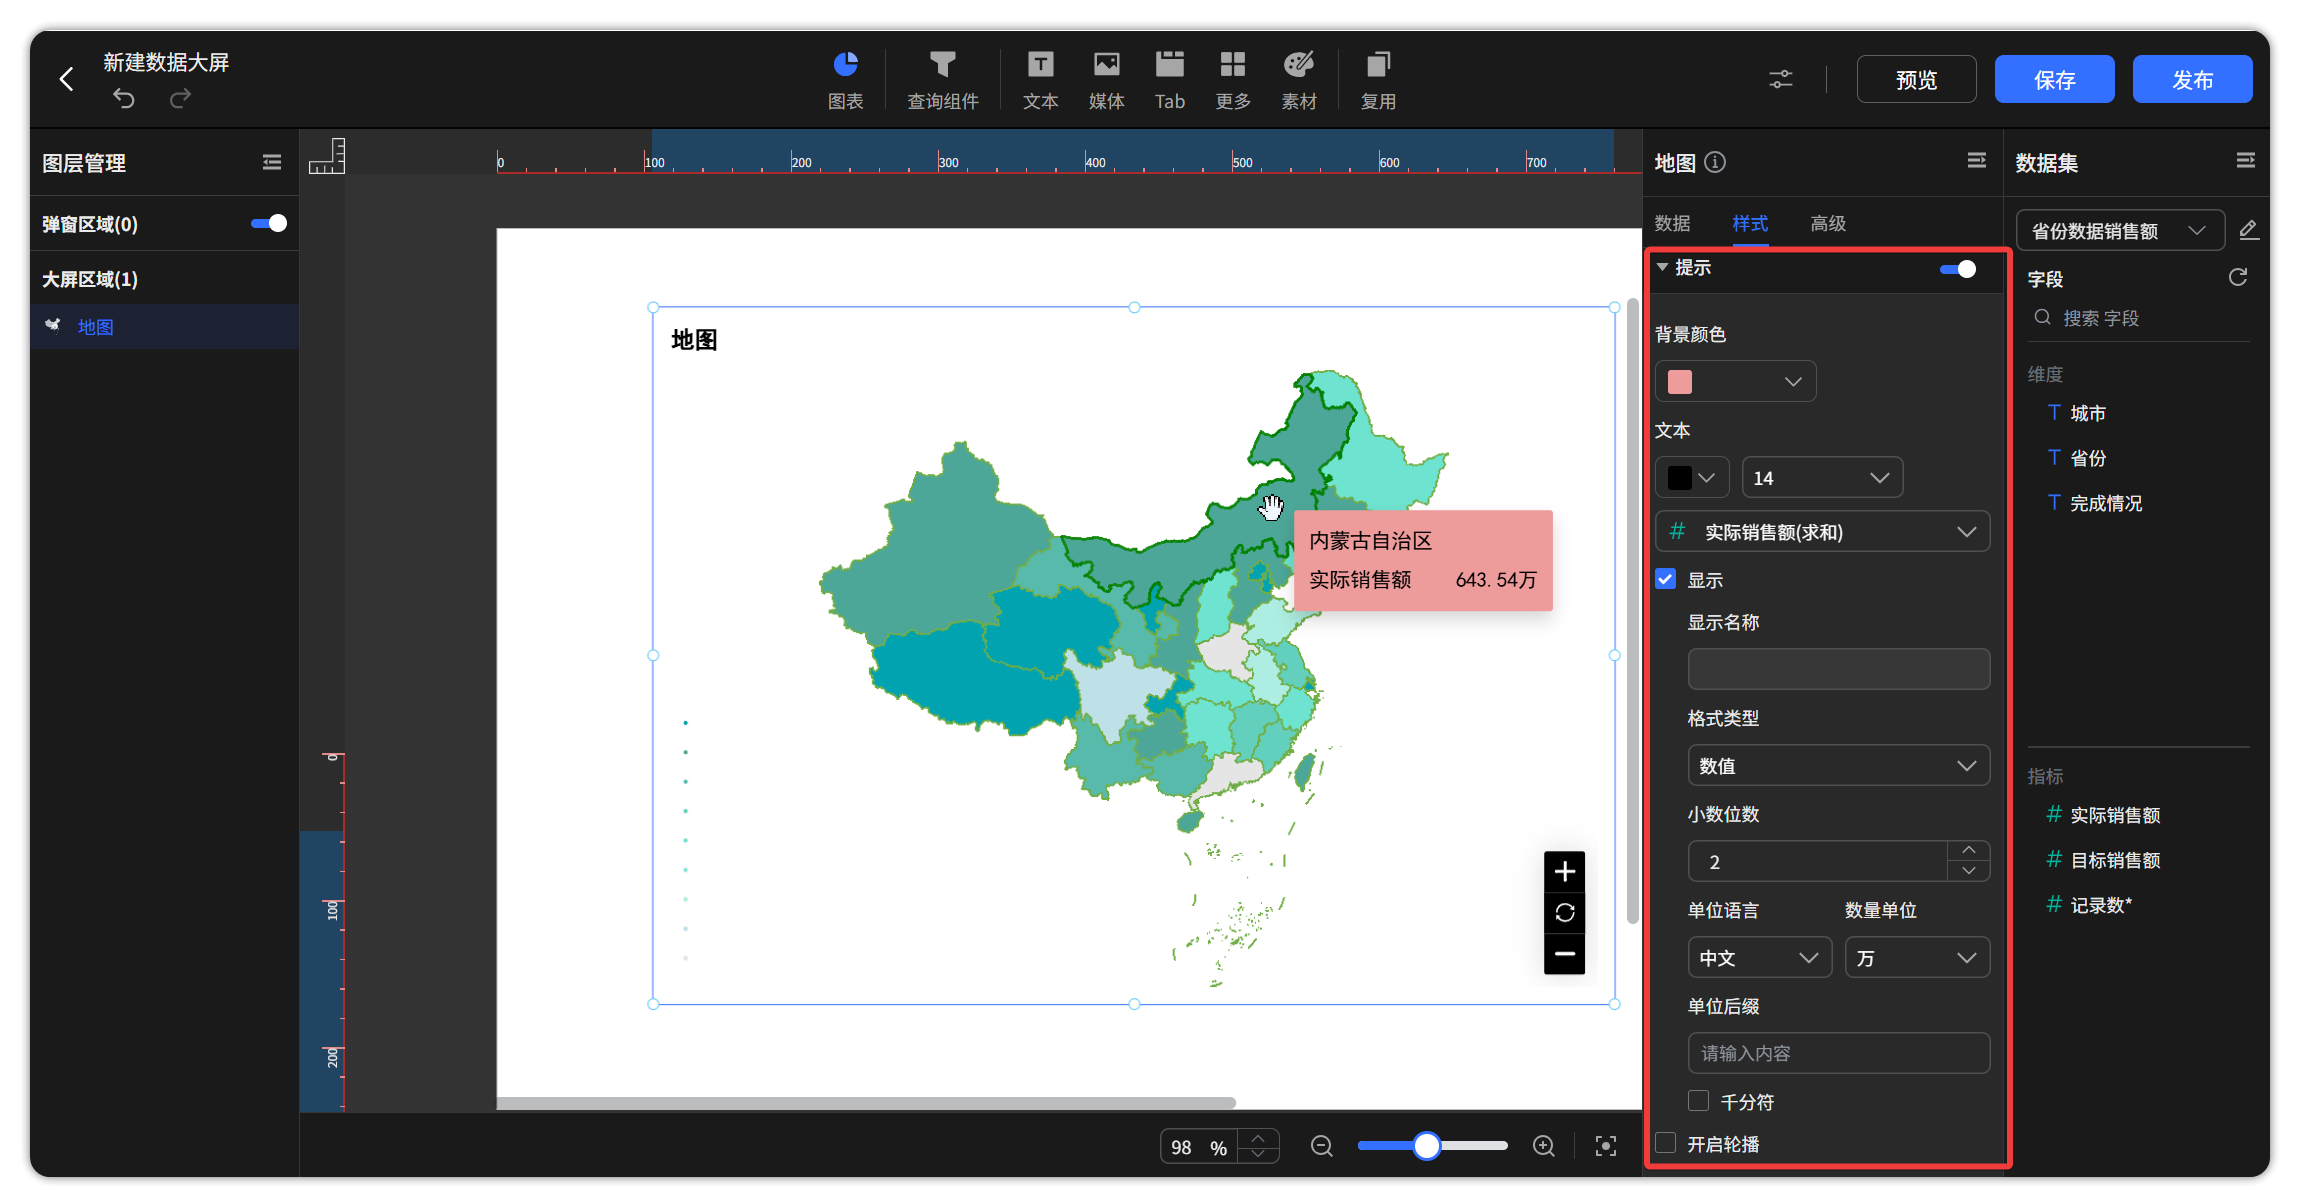Increase 小数位数 with the up arrow
This screenshot has width=2300, height=1197.
coord(1968,850)
